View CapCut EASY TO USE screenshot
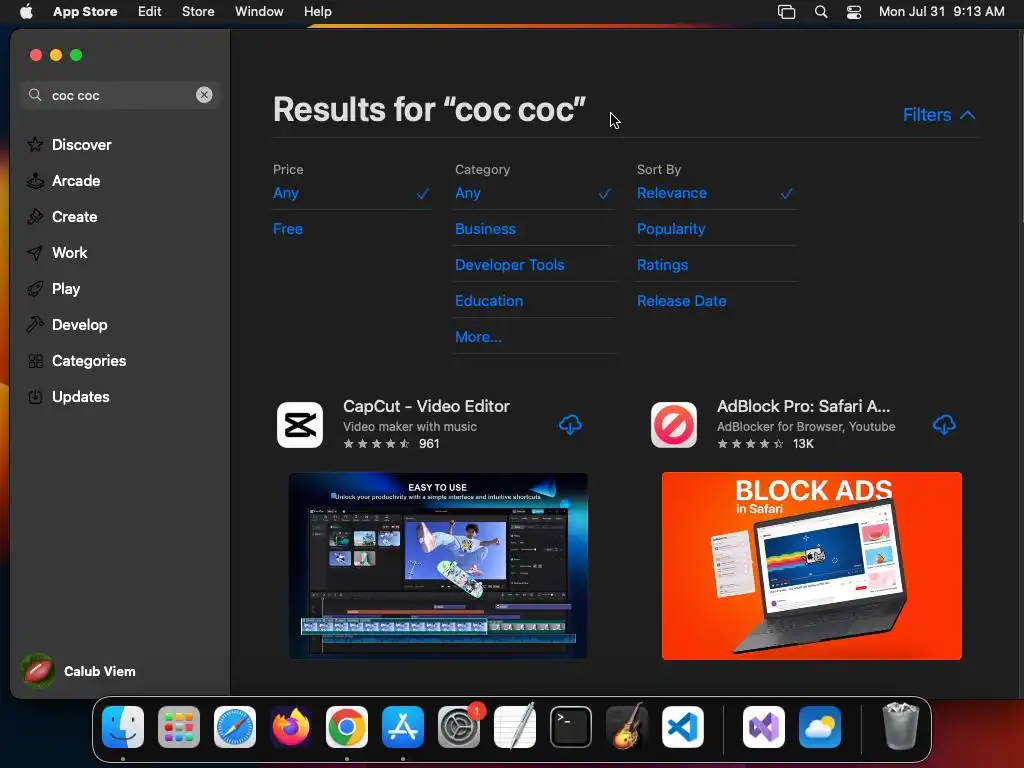1024x768 pixels. point(438,566)
